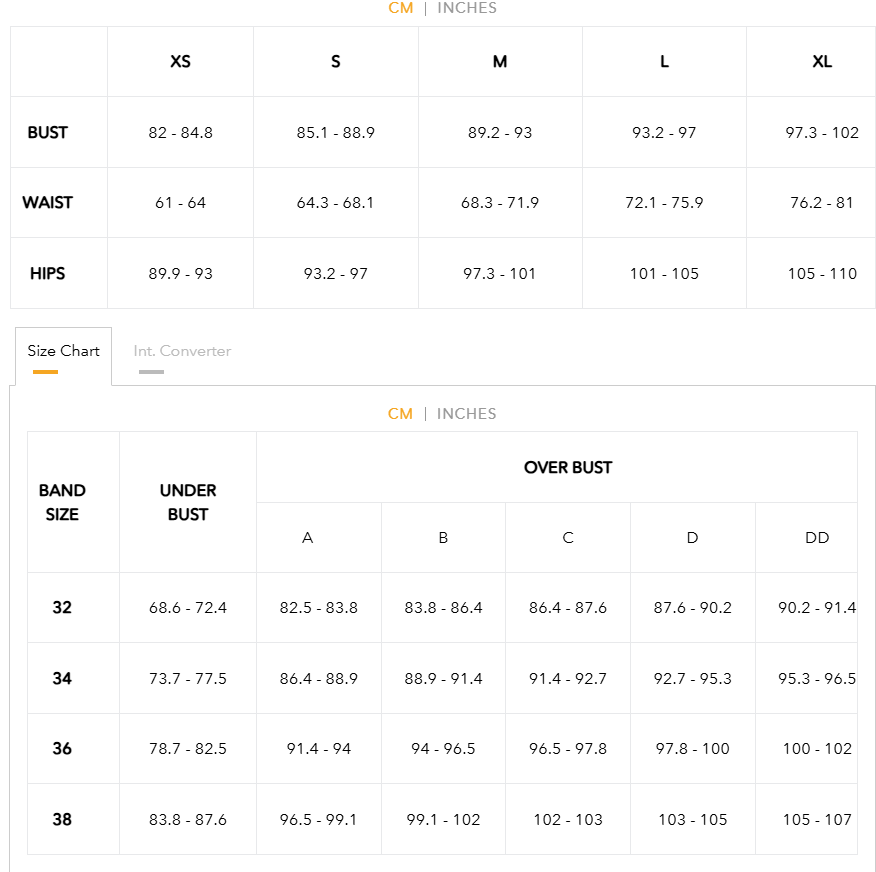876x872 pixels.
Task: Click band size 32 row label
Action: 62,608
